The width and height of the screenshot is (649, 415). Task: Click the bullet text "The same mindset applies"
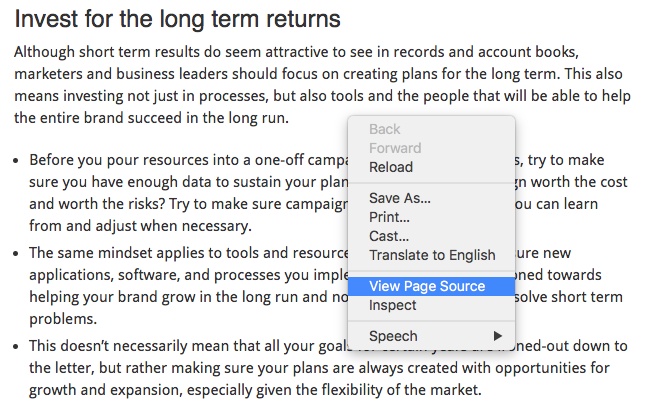pos(180,253)
